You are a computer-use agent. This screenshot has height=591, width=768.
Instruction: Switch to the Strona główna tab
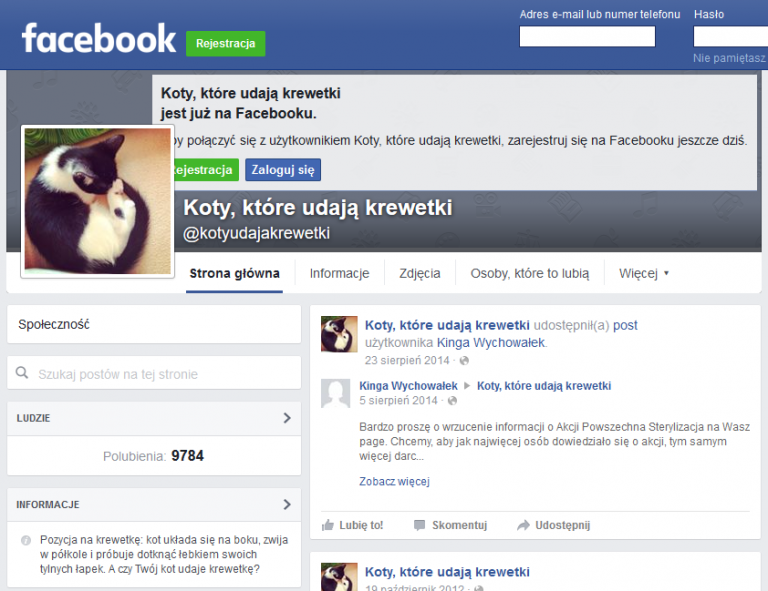click(234, 273)
